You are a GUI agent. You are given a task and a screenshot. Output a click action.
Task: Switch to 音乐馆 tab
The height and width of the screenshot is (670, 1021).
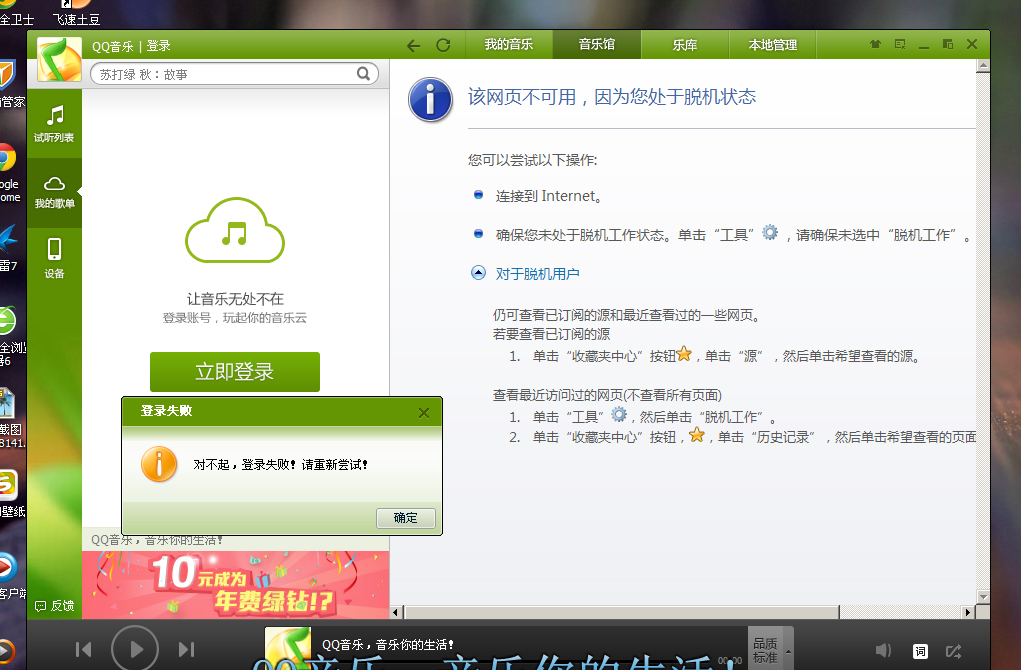pos(596,44)
